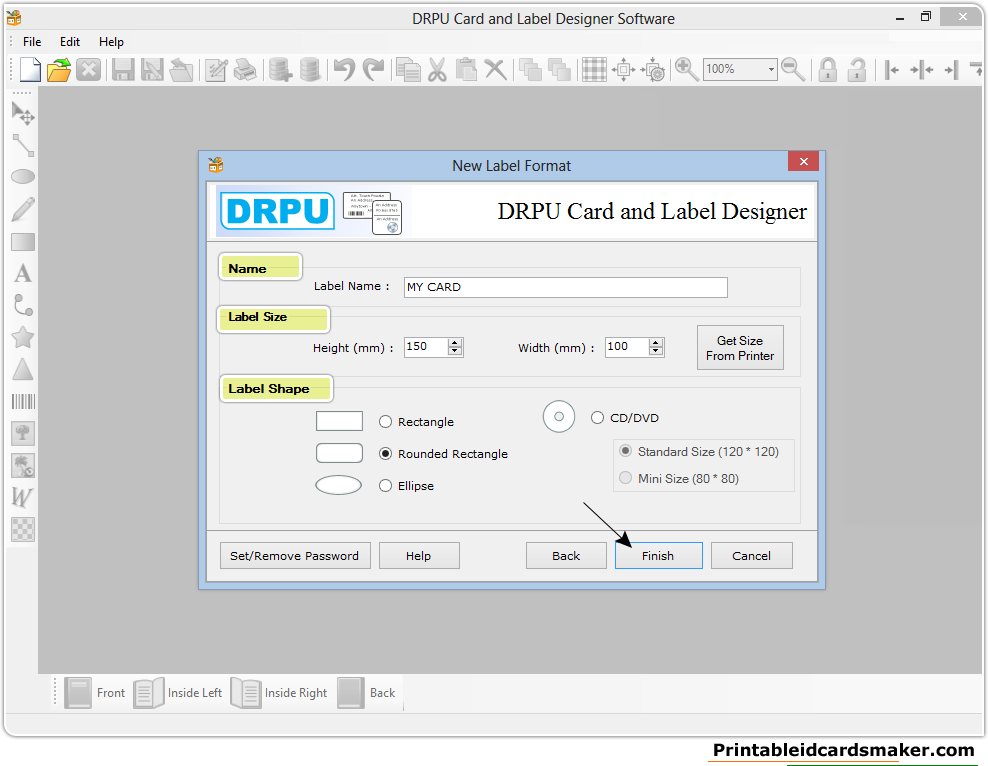
Task: Decrease Width value with down arrow
Action: coord(656,351)
